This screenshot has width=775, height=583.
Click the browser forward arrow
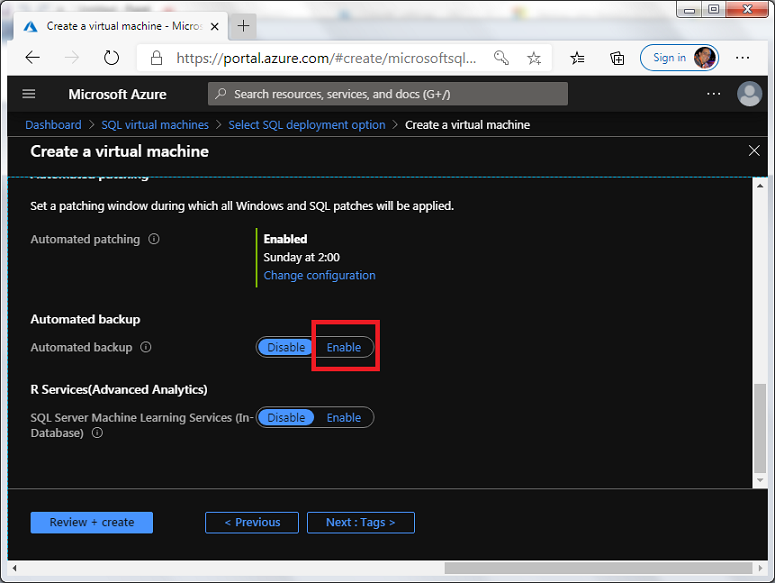point(72,58)
